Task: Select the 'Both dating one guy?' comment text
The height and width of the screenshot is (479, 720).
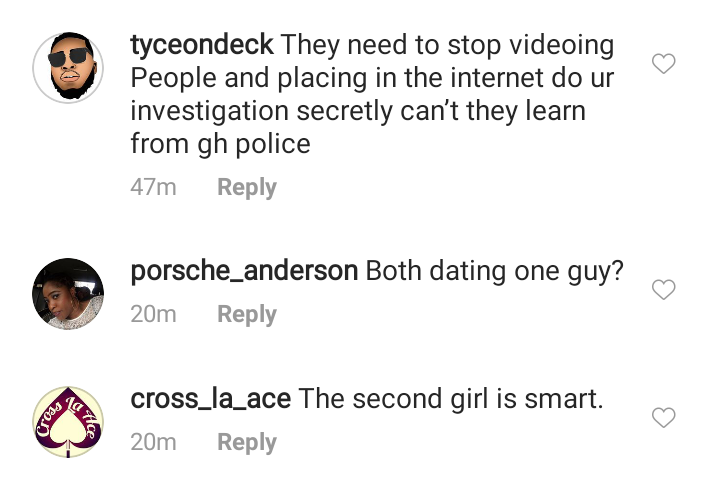Action: tap(495, 271)
